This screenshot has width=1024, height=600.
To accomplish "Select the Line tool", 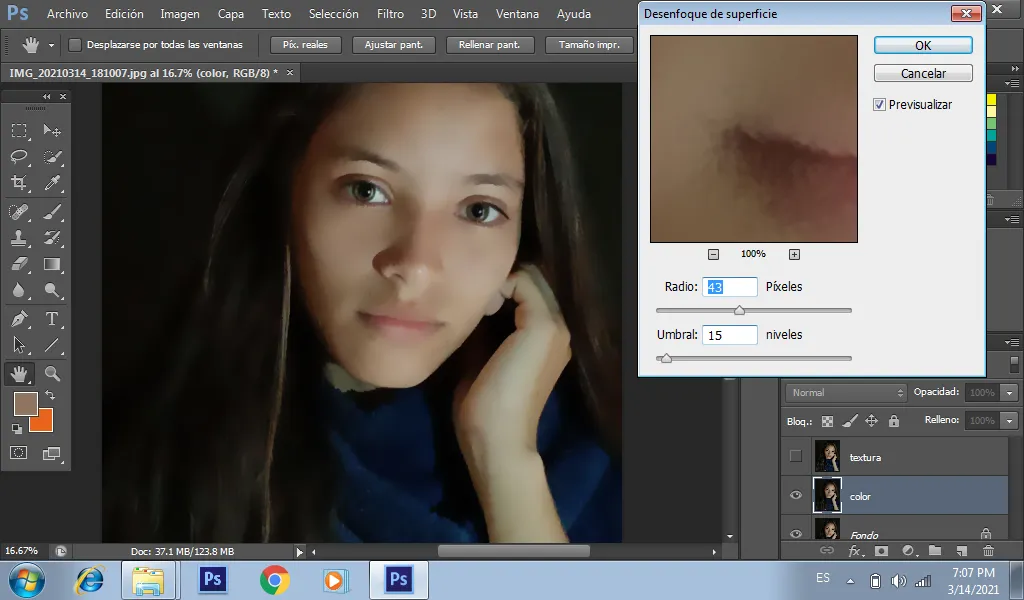I will coord(52,345).
